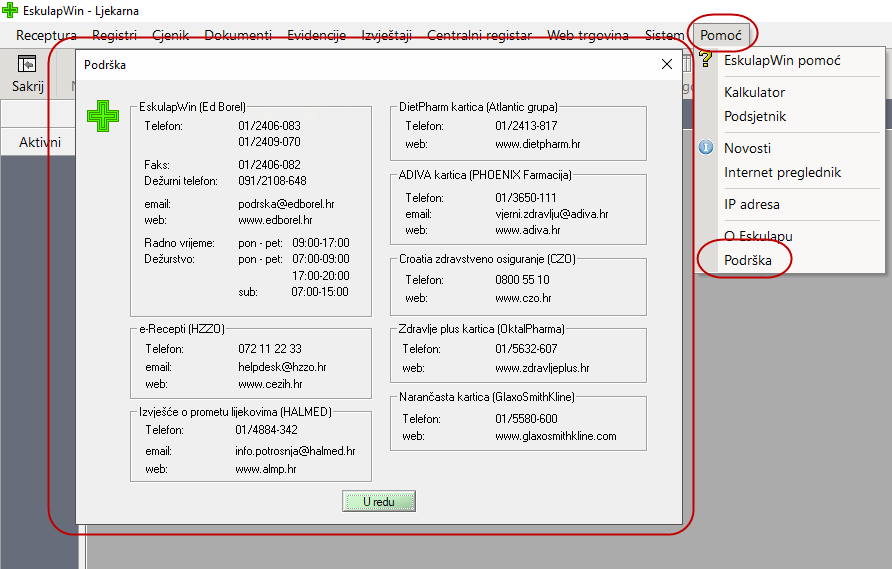Choose Podsjetnik in the Pomoć menu

click(755, 116)
